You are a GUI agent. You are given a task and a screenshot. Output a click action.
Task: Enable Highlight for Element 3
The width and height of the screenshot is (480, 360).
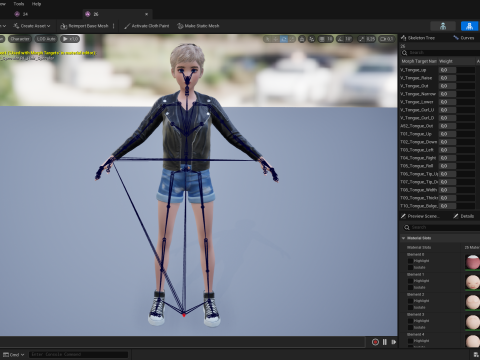(x=410, y=321)
